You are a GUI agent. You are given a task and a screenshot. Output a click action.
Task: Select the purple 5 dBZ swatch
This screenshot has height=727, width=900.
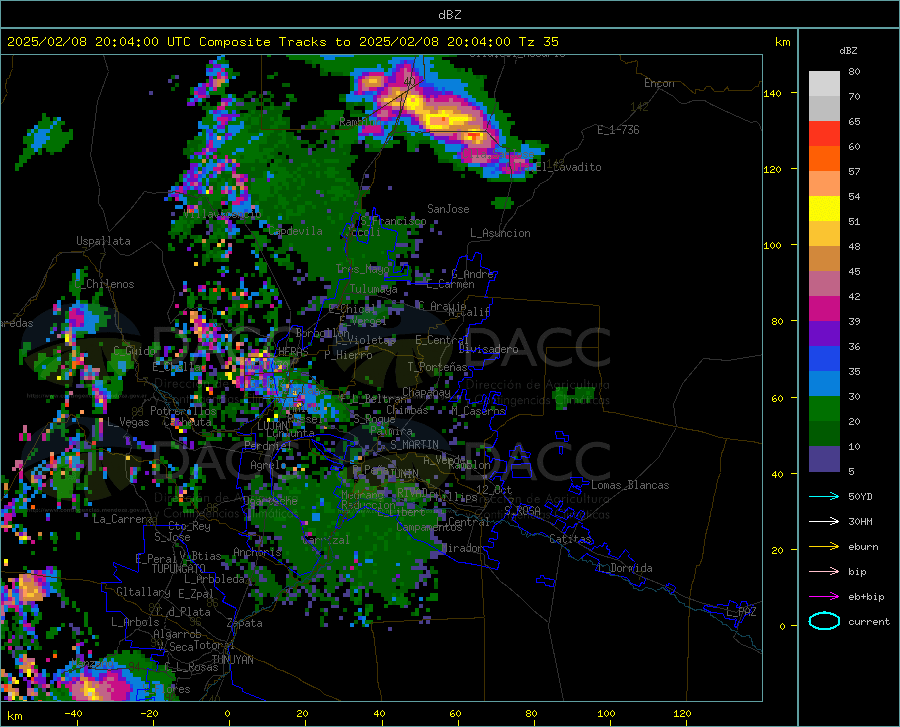[x=824, y=458]
